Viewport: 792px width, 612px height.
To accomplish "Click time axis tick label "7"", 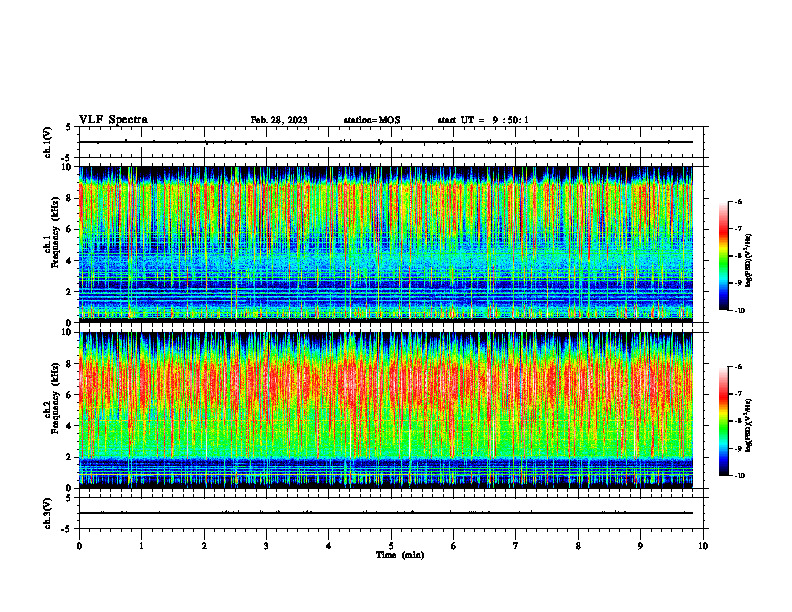I will coord(516,546).
